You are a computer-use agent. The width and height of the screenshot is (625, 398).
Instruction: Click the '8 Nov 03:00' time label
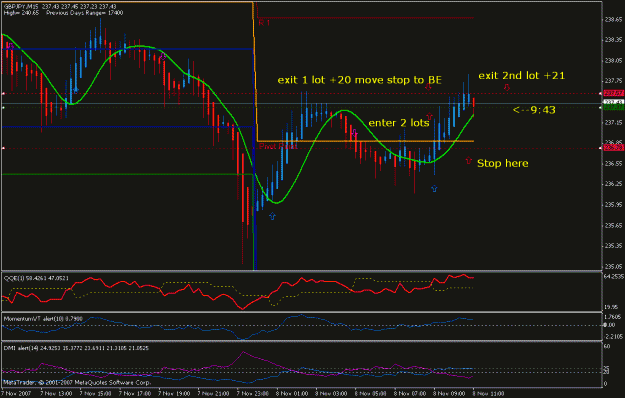332,394
